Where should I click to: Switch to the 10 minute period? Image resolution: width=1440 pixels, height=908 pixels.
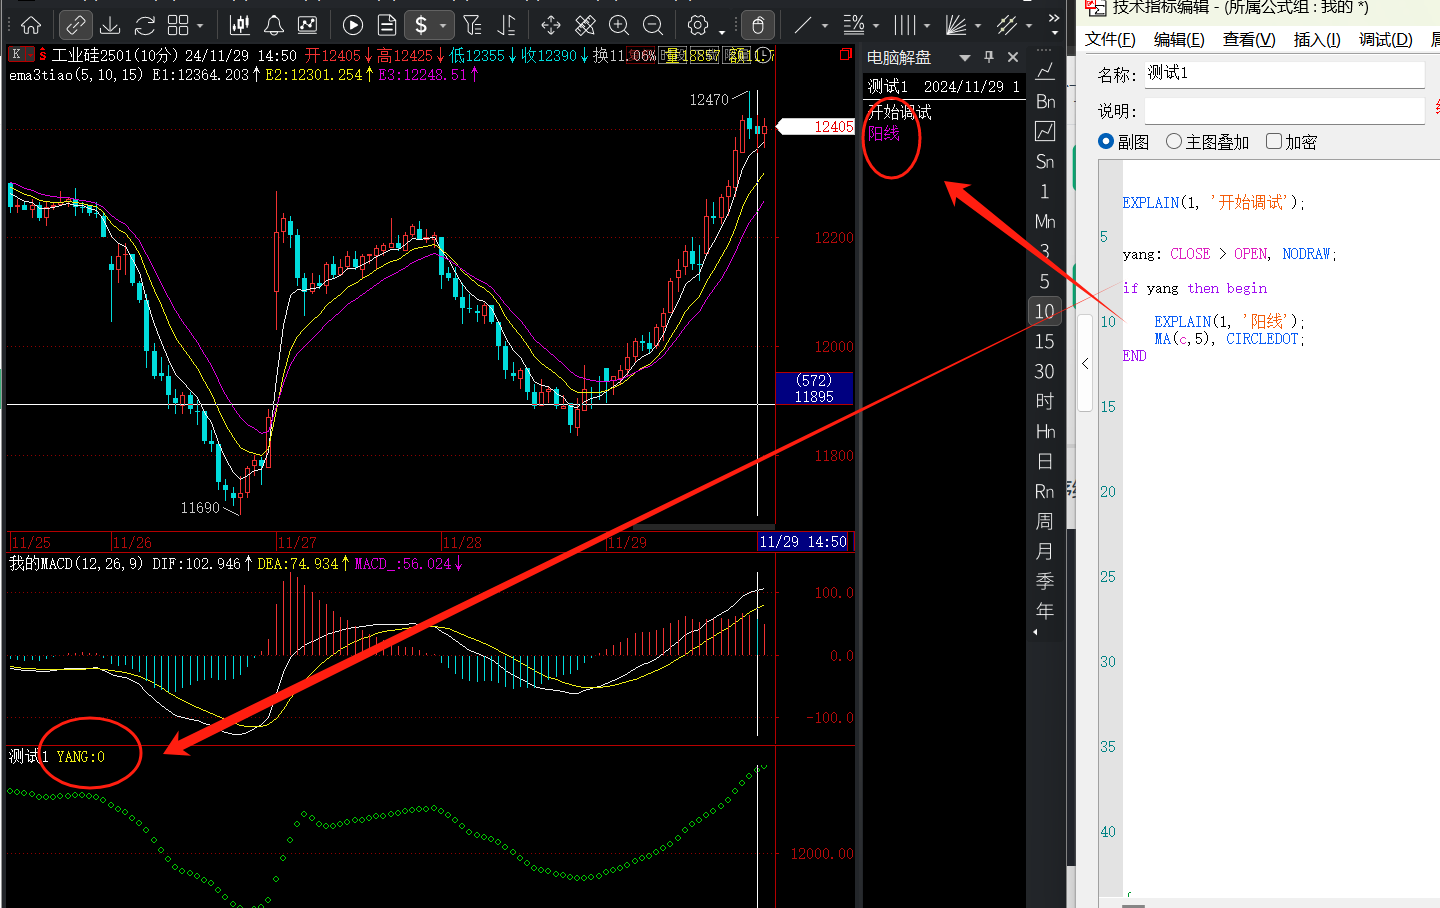pyautogui.click(x=1045, y=311)
